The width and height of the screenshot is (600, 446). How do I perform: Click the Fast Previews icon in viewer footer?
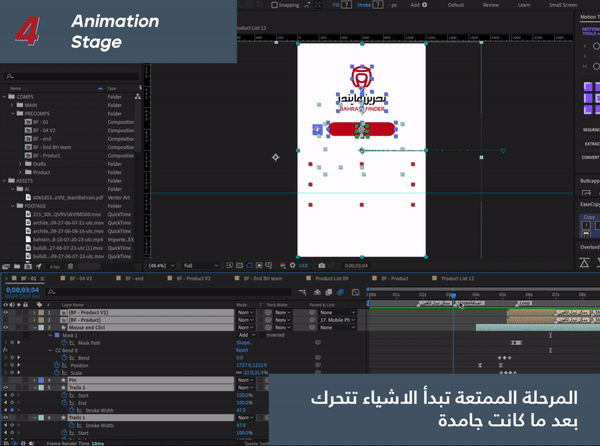(x=230, y=265)
